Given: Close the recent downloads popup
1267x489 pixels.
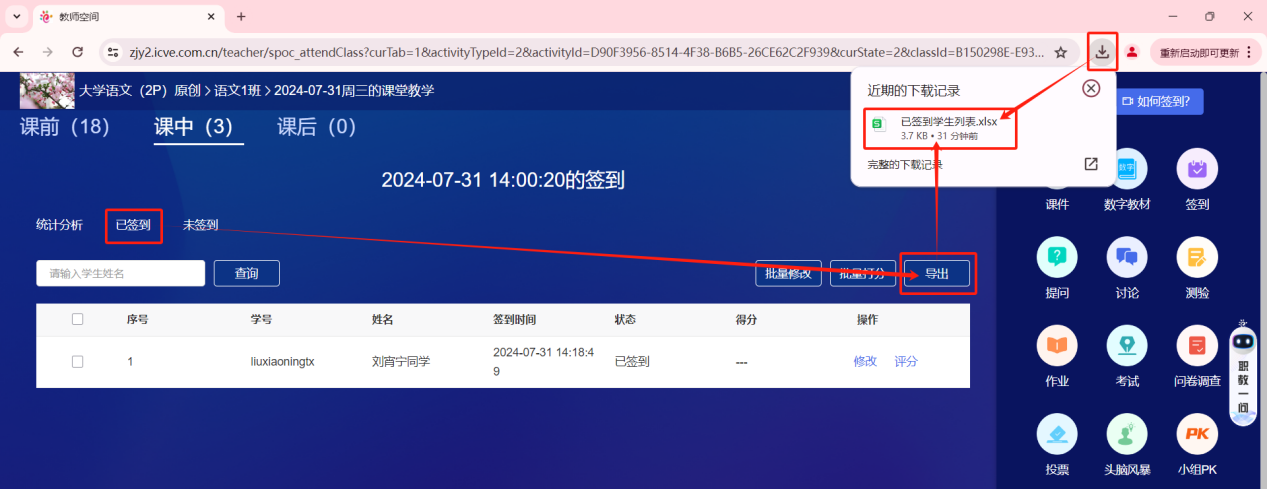Looking at the screenshot, I should (x=1091, y=88).
